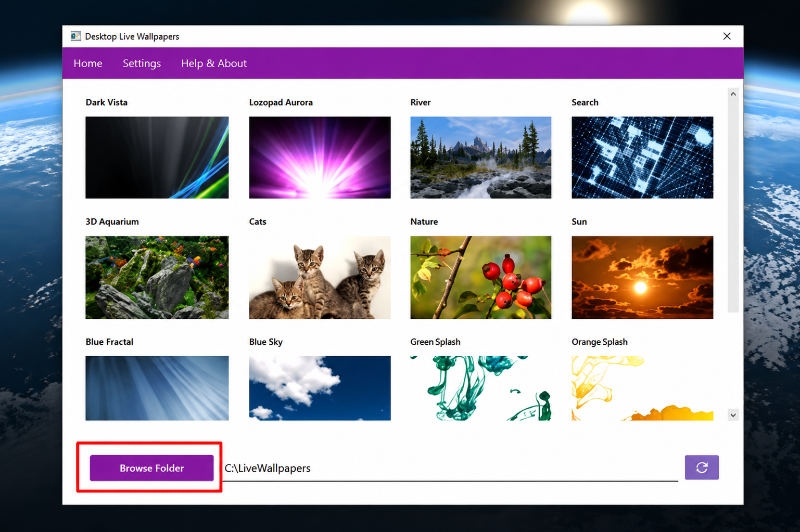Select the Search wallpaper thumbnail

(642, 158)
